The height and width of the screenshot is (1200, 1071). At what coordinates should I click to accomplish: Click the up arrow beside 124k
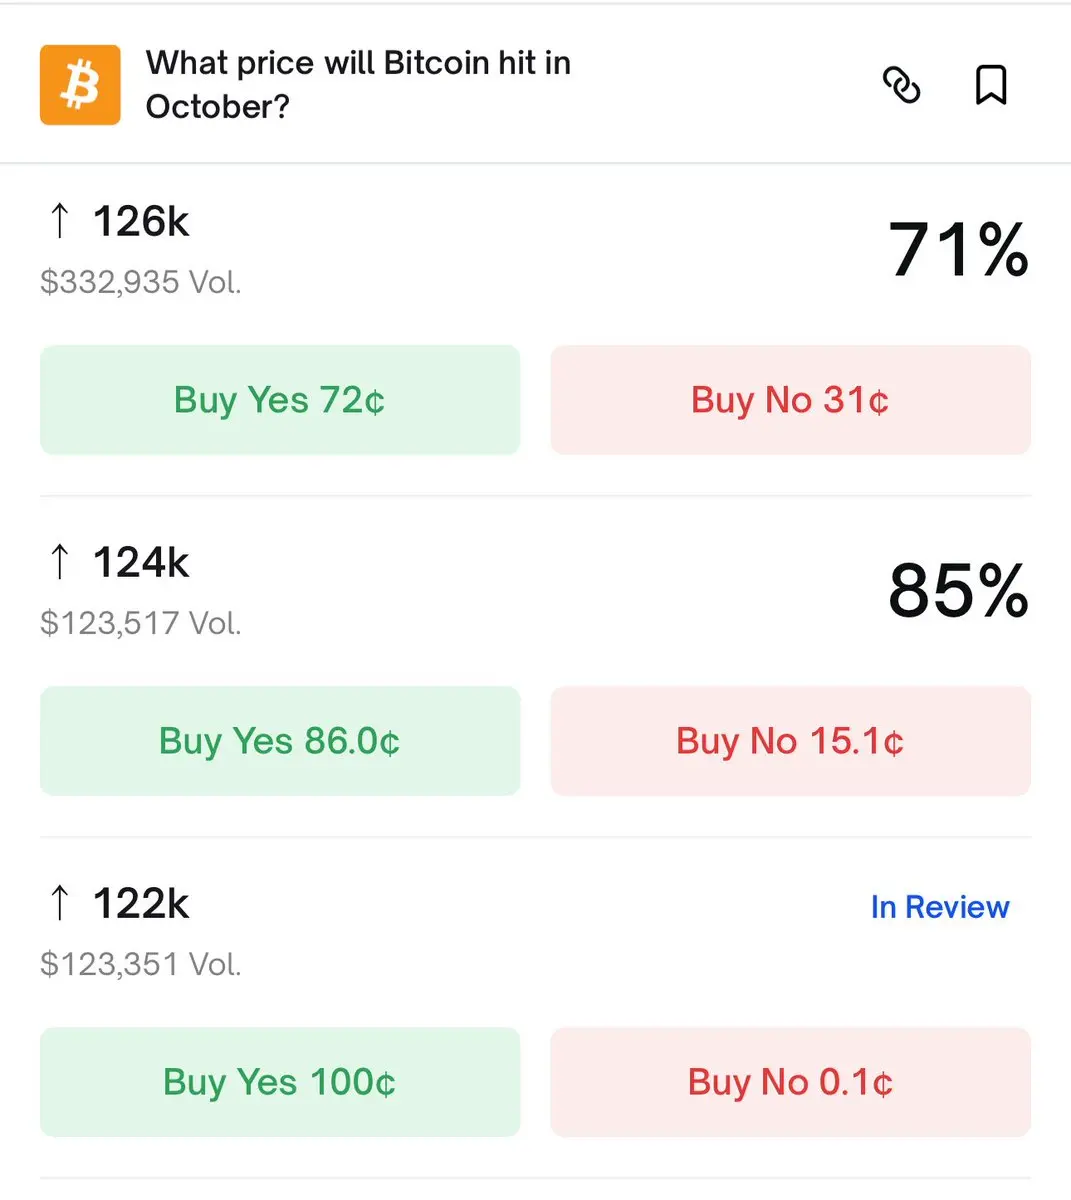click(x=60, y=562)
